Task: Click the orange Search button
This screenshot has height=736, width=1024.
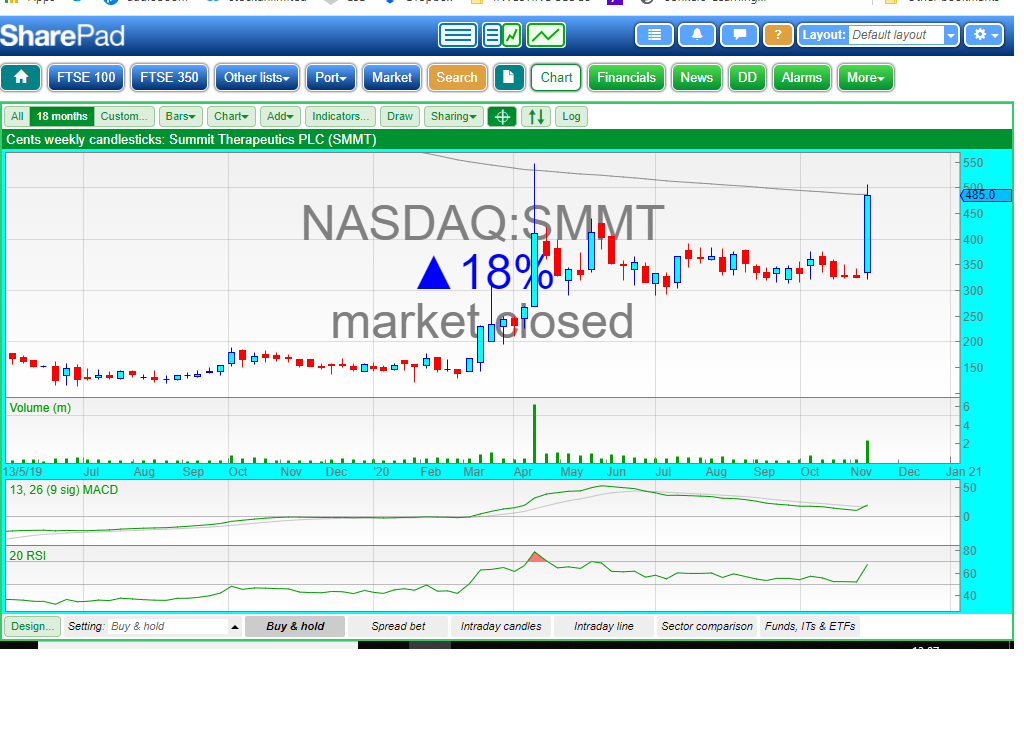Action: click(x=457, y=77)
